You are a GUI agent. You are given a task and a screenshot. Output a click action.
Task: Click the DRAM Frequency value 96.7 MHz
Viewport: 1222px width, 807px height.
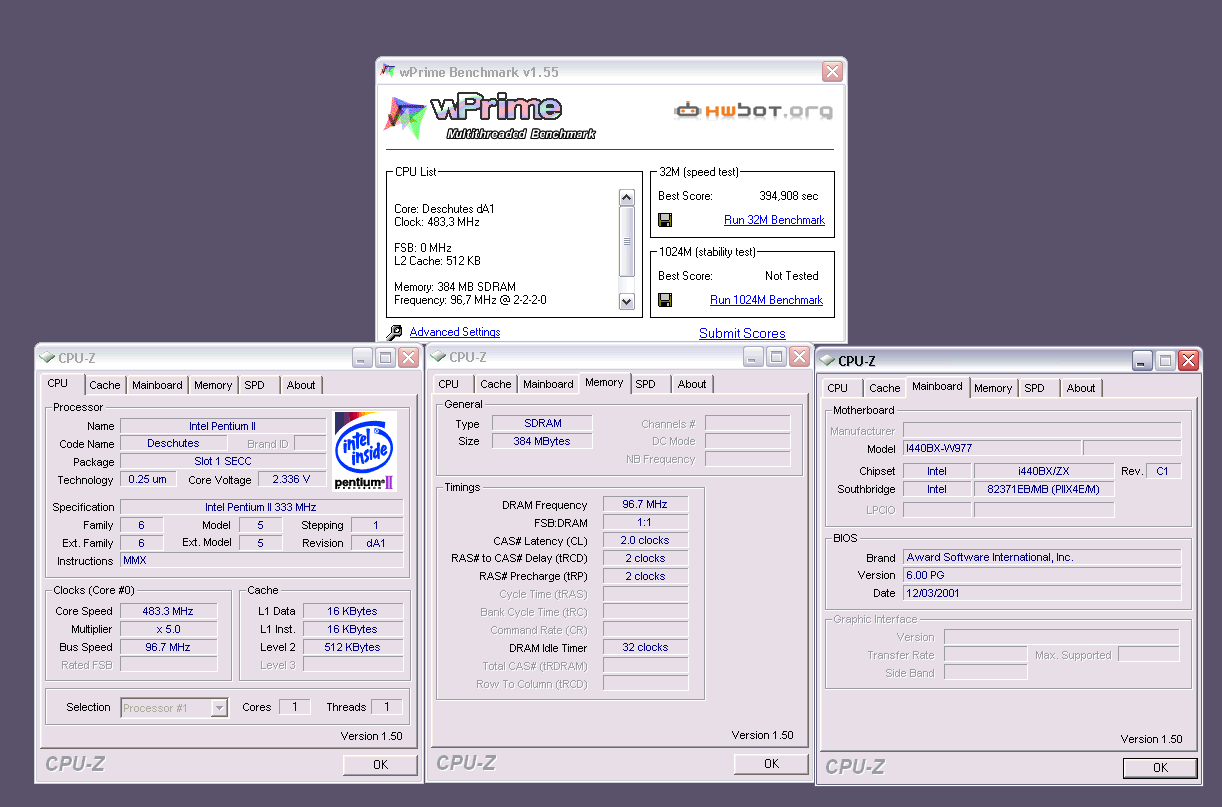645,505
